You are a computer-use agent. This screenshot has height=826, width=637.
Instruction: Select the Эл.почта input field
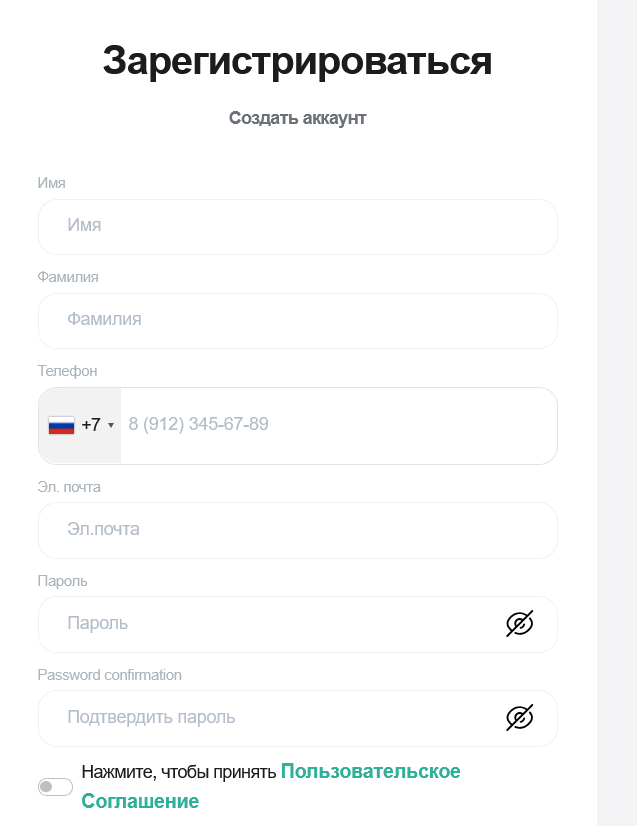[297, 530]
